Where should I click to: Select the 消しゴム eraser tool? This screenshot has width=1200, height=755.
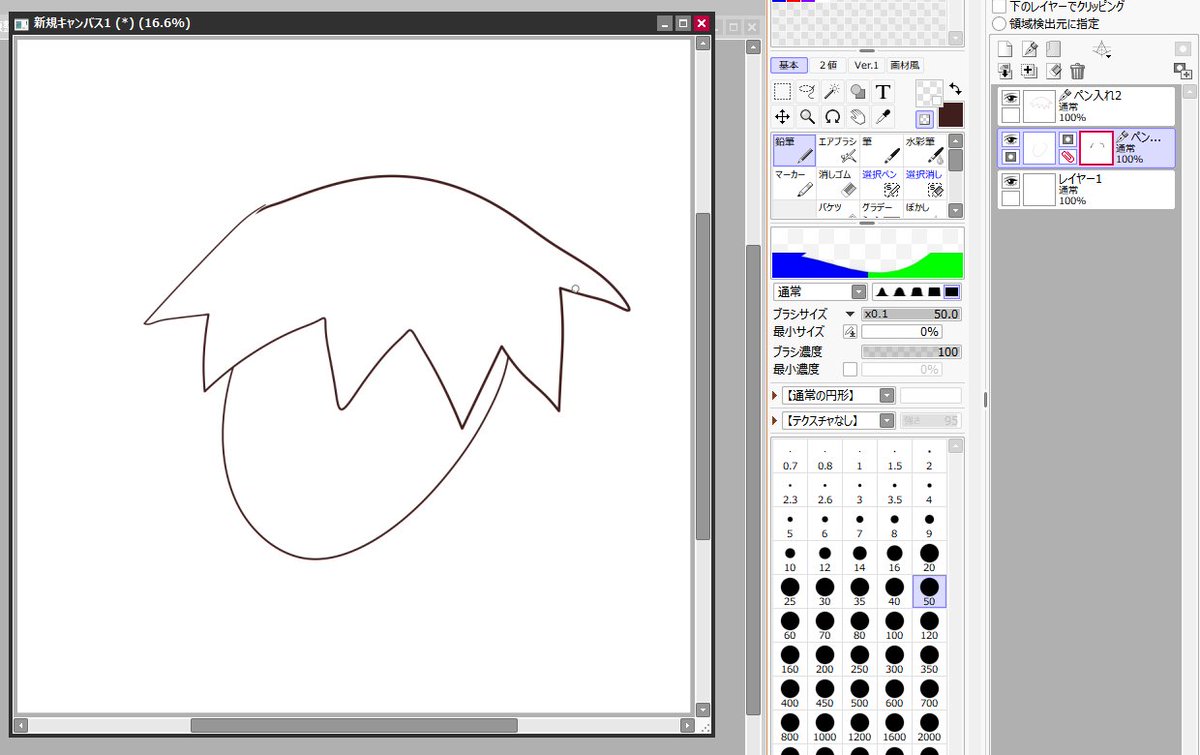838,183
